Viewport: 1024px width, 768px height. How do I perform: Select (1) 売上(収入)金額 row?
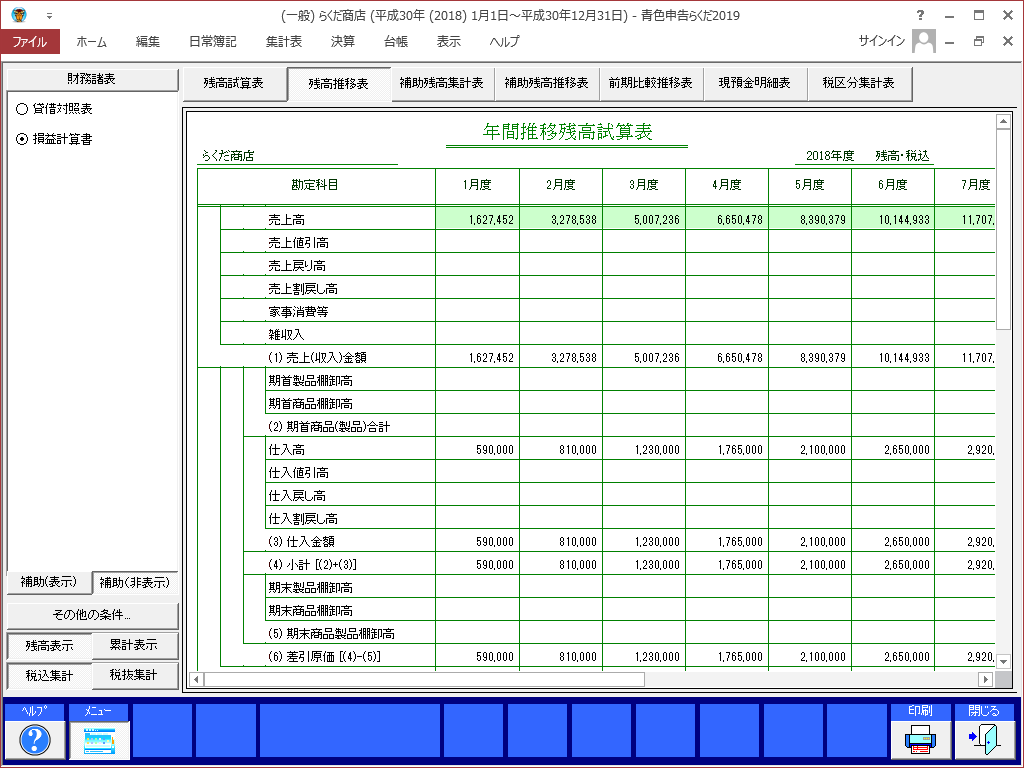point(317,358)
